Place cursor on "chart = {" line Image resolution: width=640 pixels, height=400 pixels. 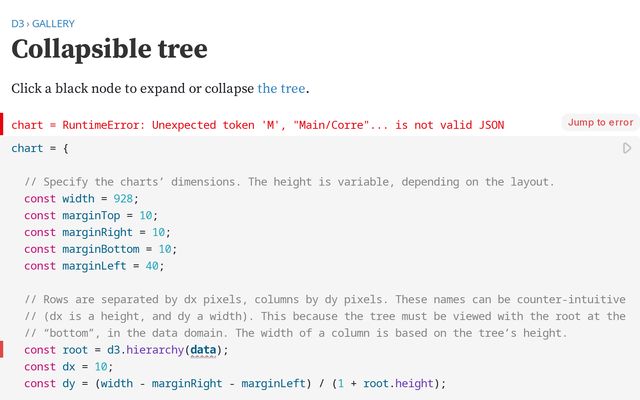click(x=40, y=148)
